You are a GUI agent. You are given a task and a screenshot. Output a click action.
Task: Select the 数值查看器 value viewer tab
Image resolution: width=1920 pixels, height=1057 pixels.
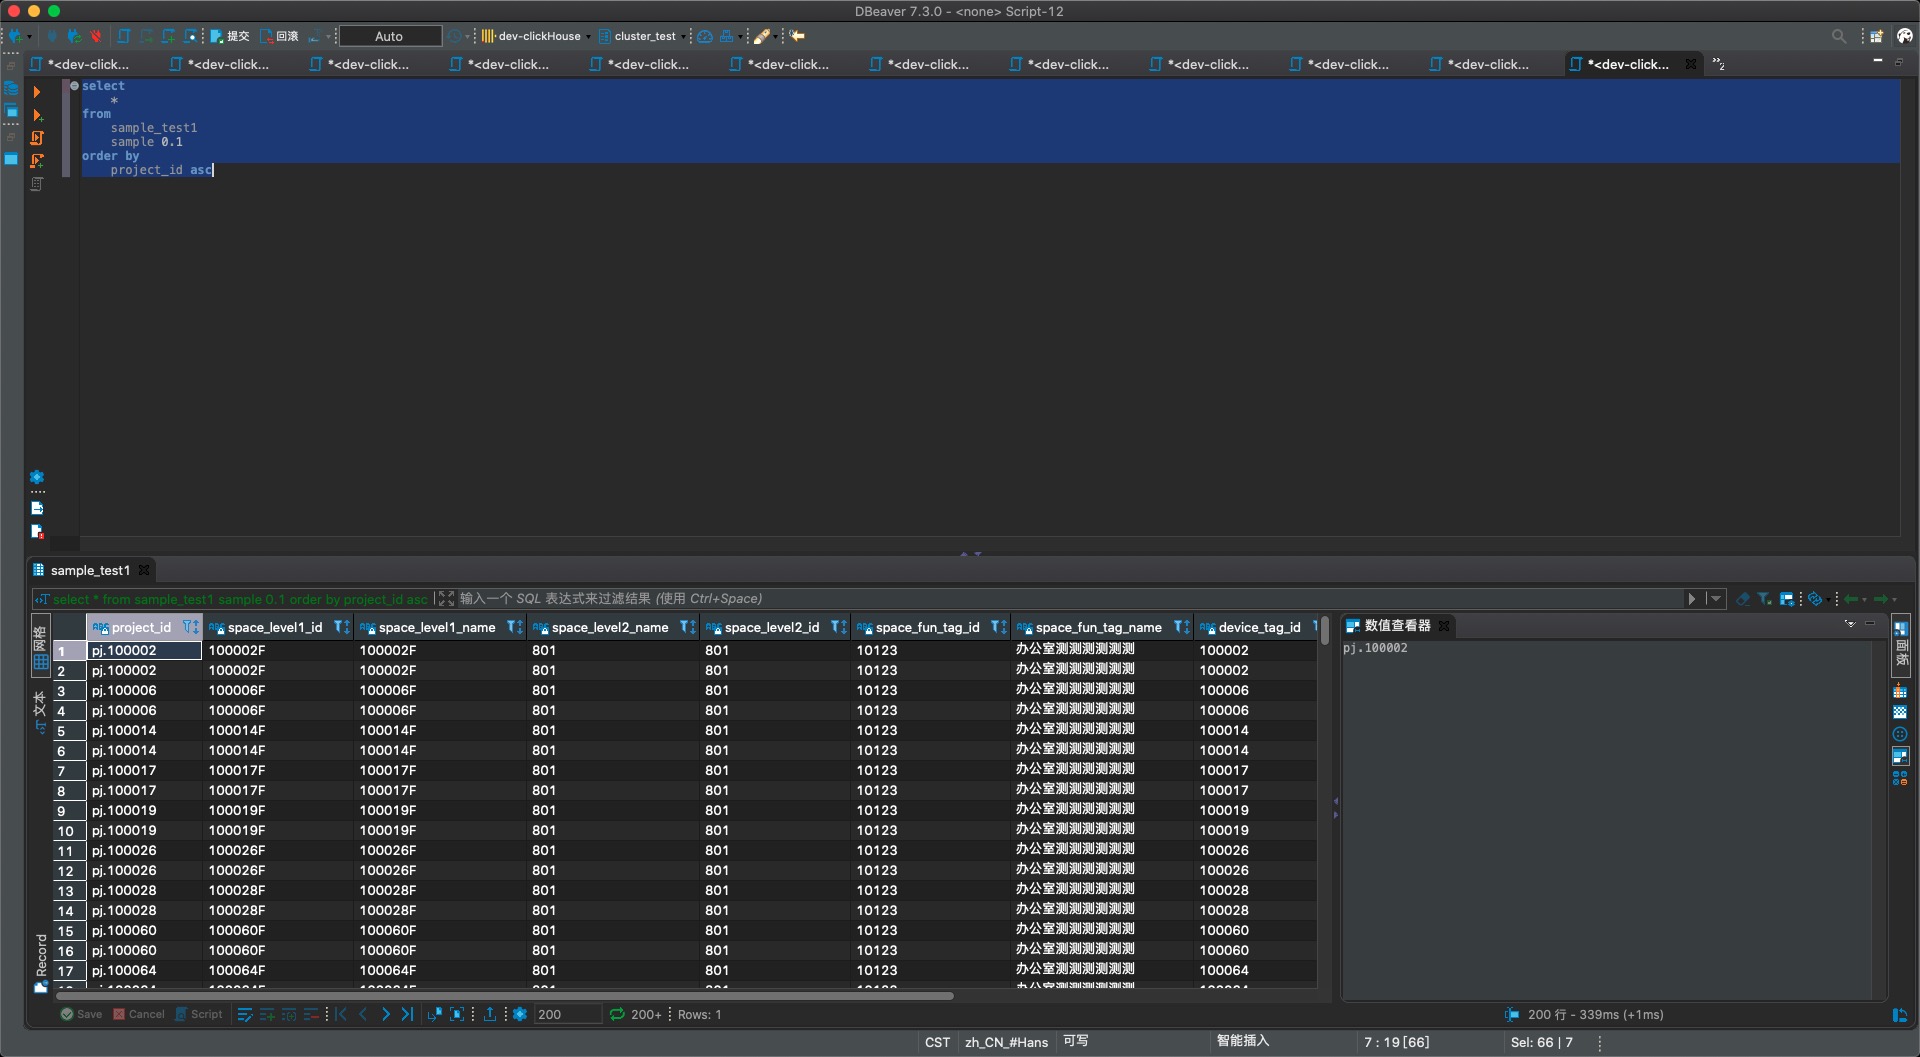[1397, 625]
